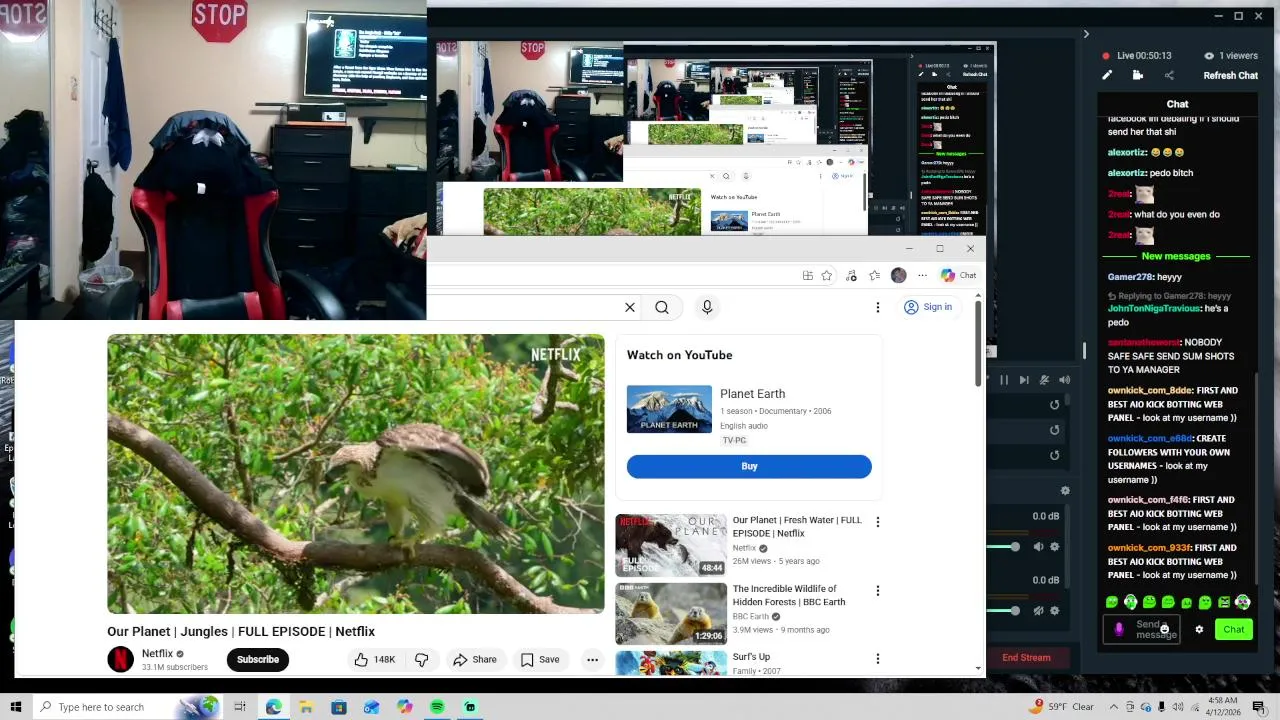Pause using the pause control icon
This screenshot has height=720, width=1280.
pyautogui.click(x=1004, y=380)
